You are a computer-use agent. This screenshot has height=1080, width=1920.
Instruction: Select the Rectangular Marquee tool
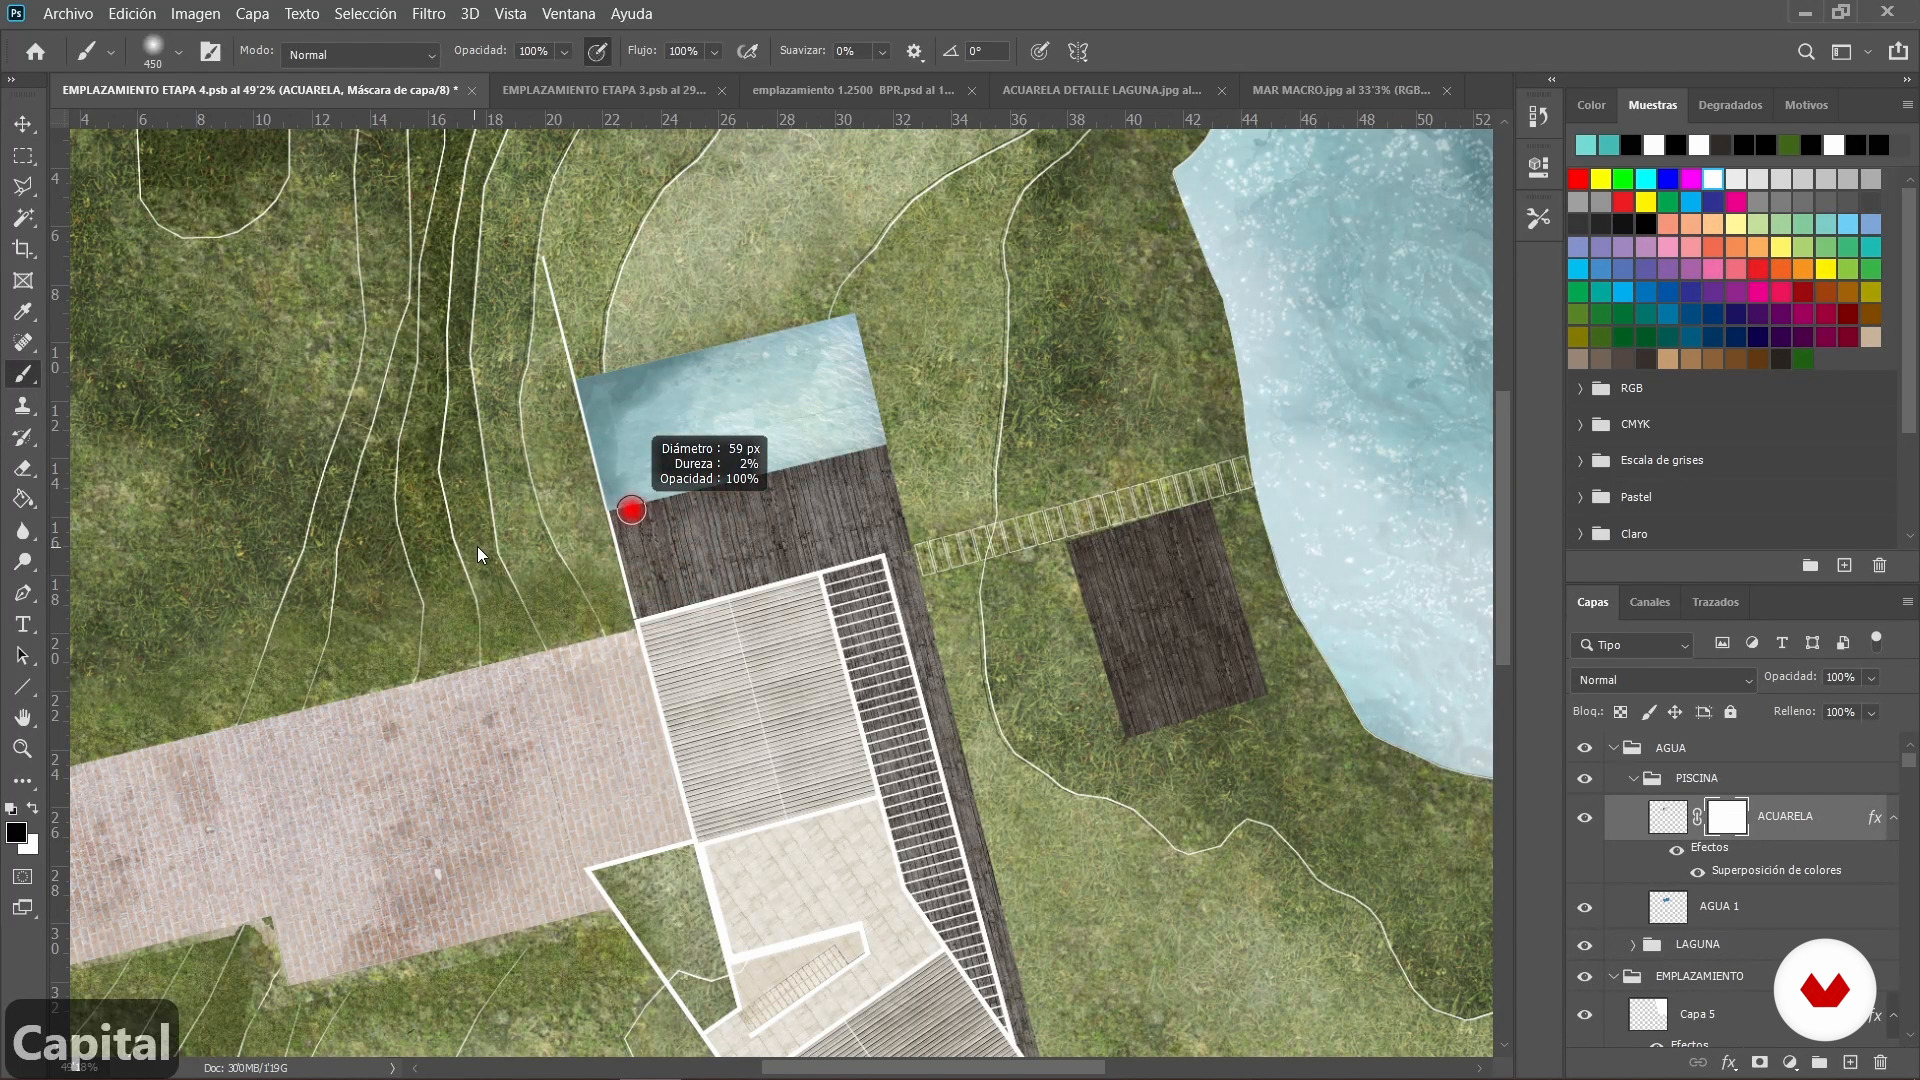tap(23, 156)
